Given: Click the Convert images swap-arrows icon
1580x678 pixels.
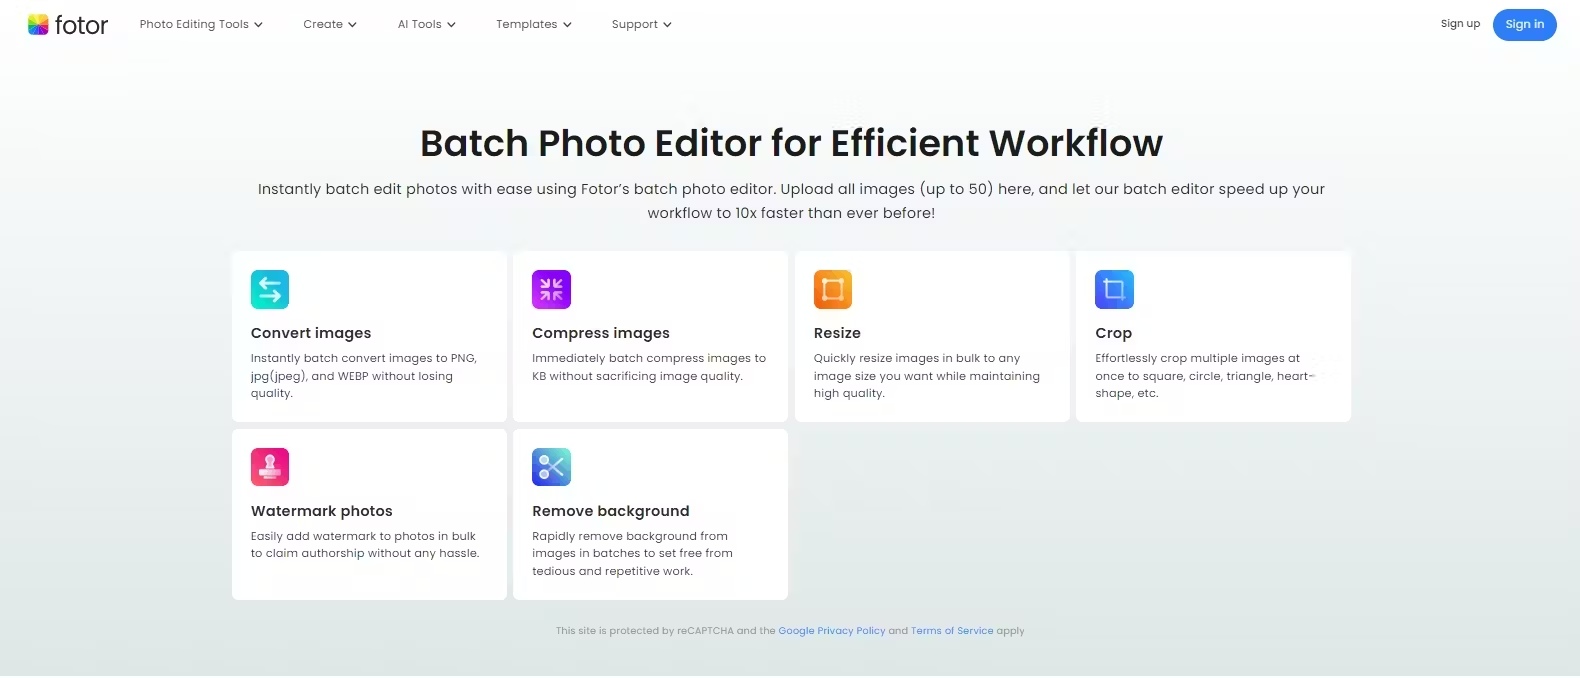Looking at the screenshot, I should tap(270, 289).
